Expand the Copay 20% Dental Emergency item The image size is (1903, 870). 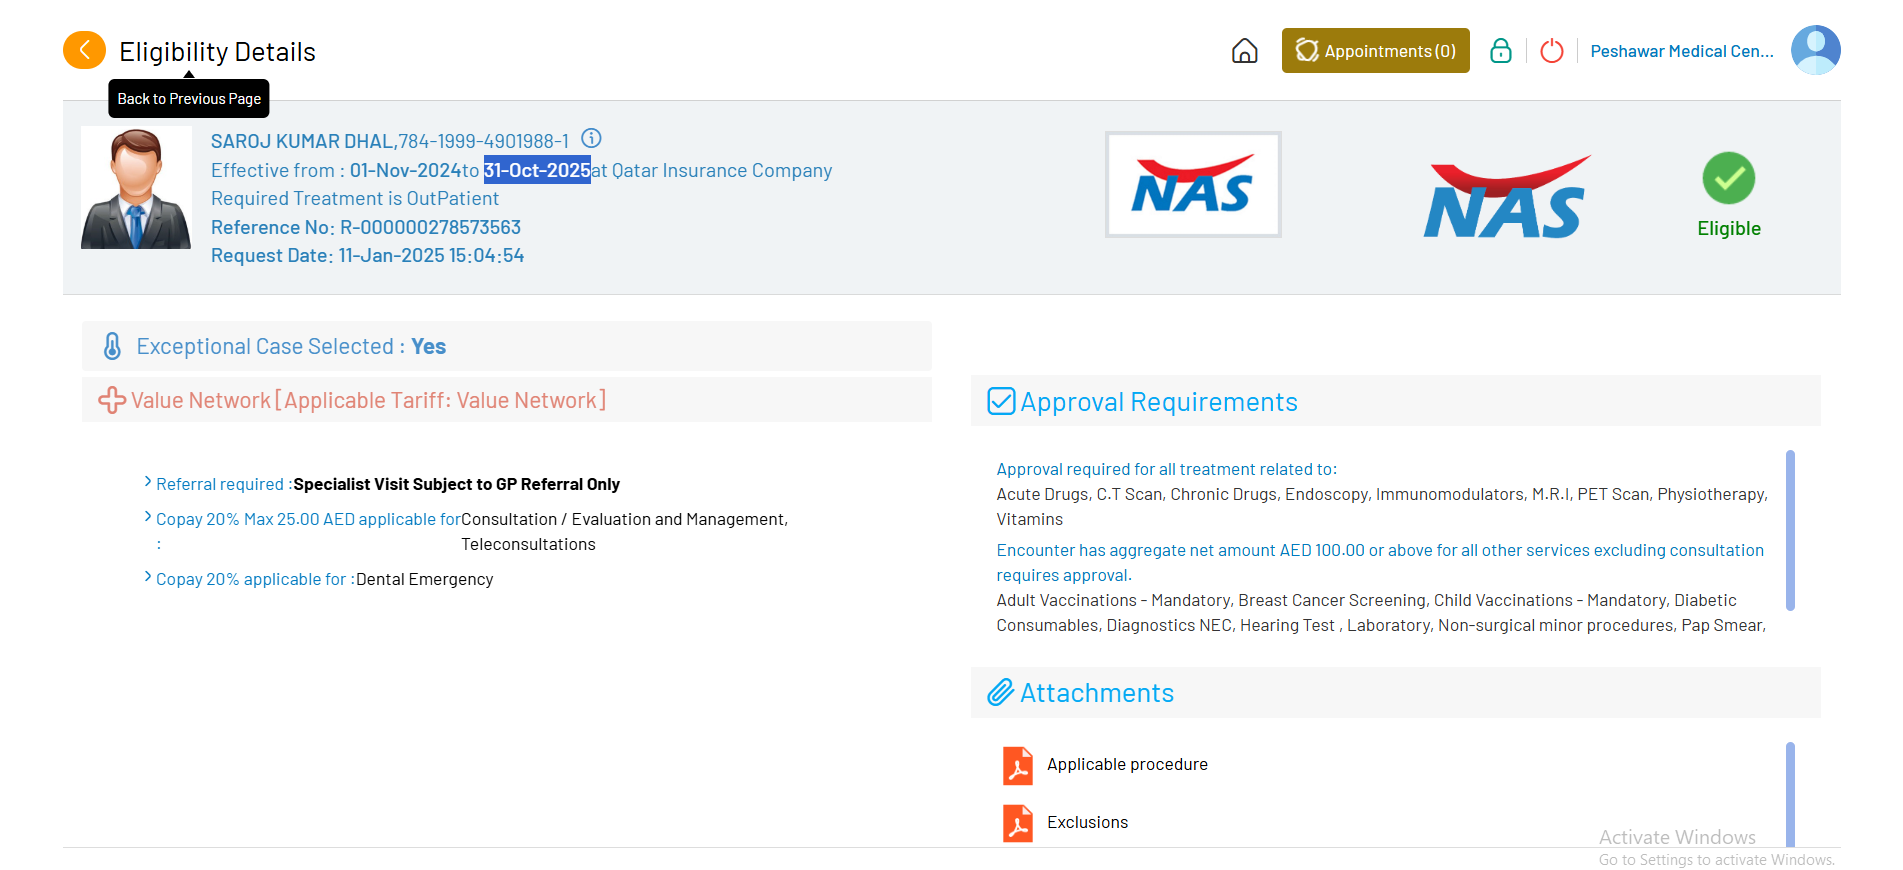click(x=148, y=577)
